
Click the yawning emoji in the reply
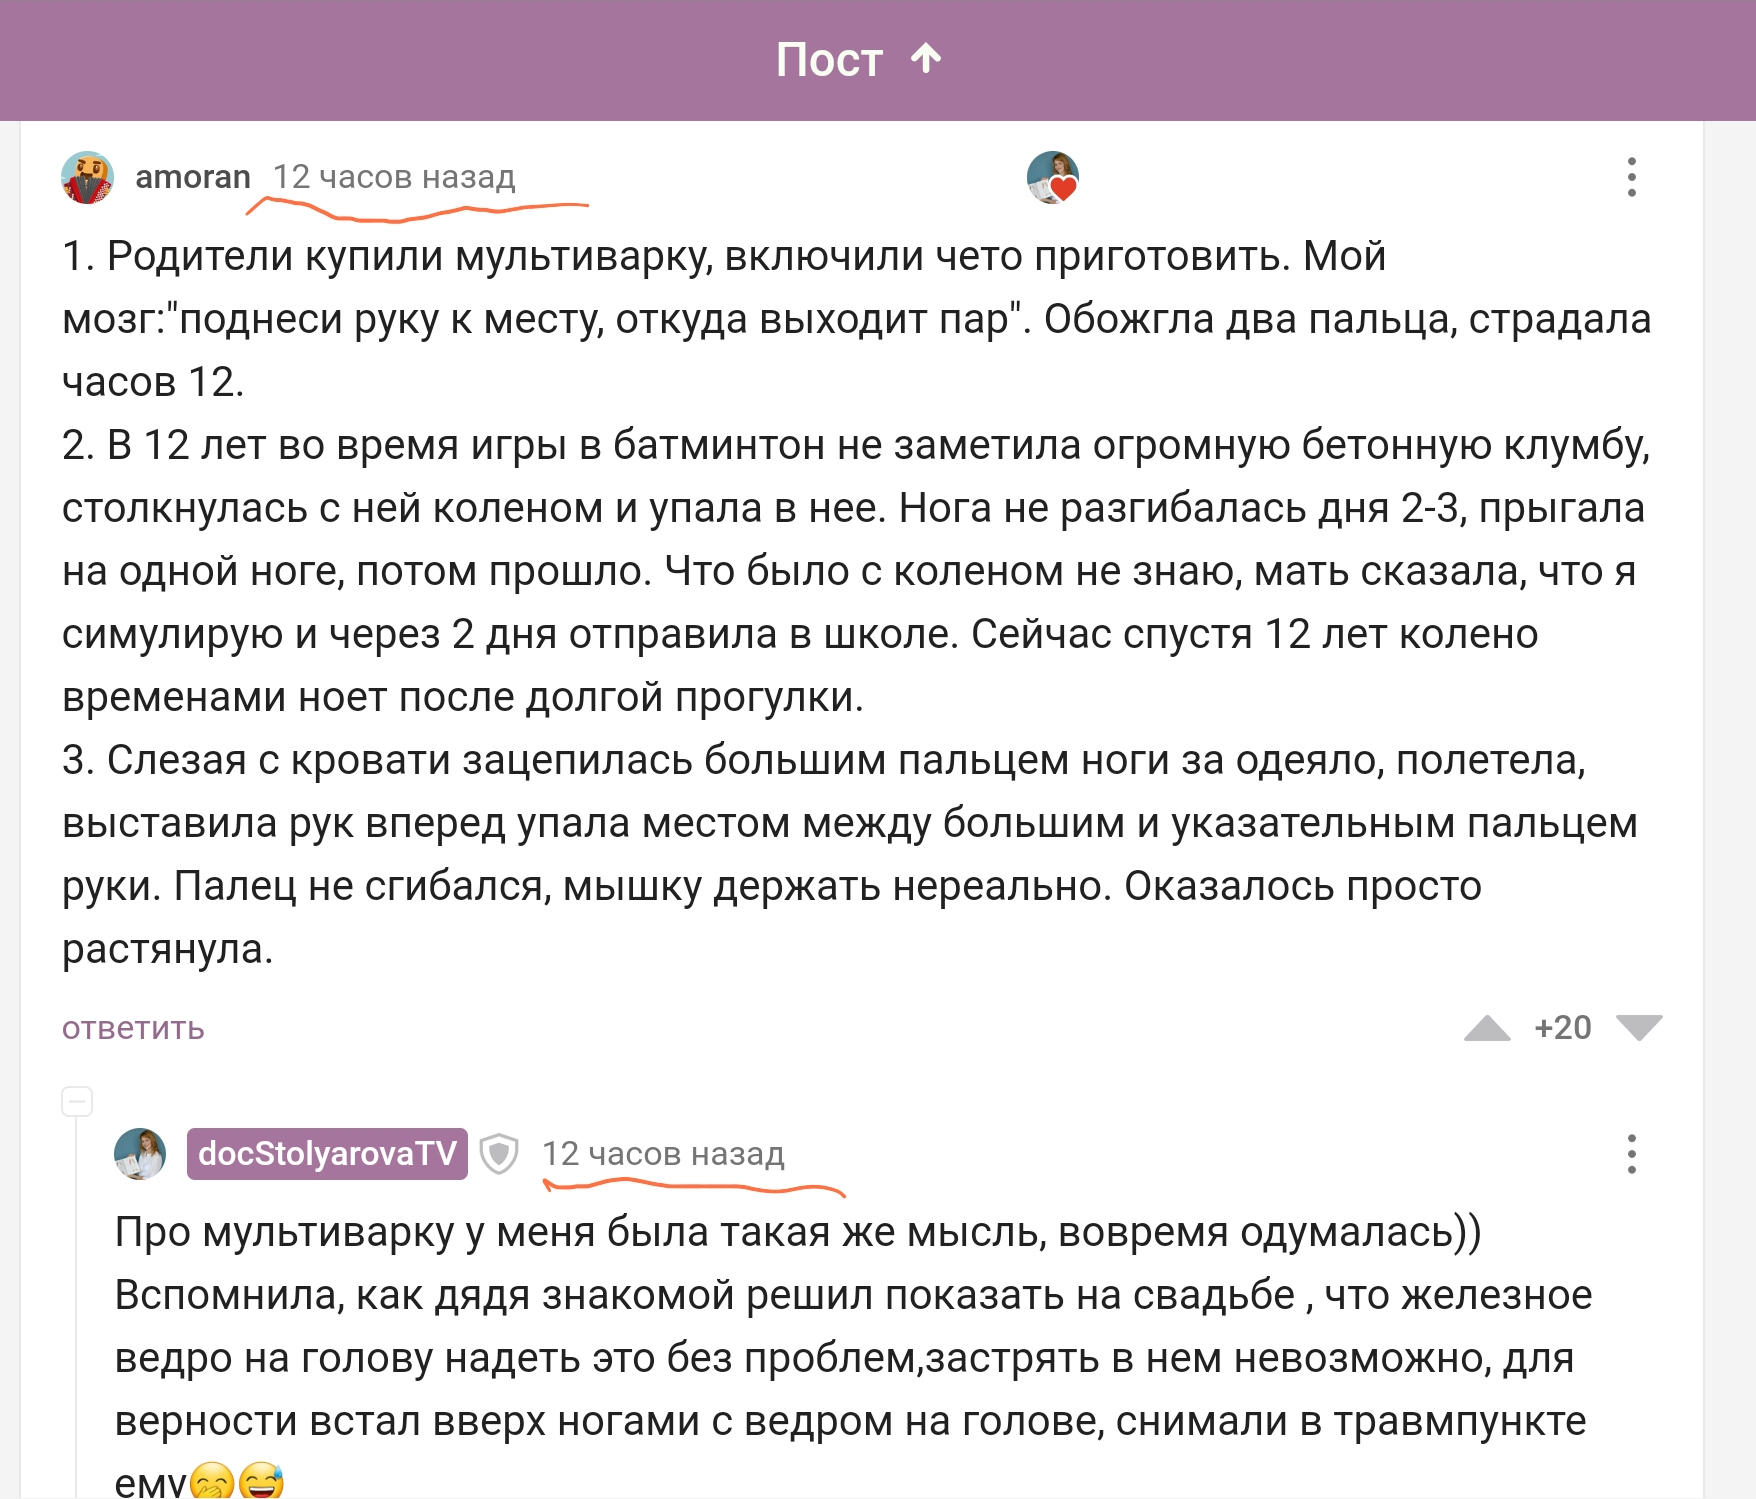(212, 1481)
